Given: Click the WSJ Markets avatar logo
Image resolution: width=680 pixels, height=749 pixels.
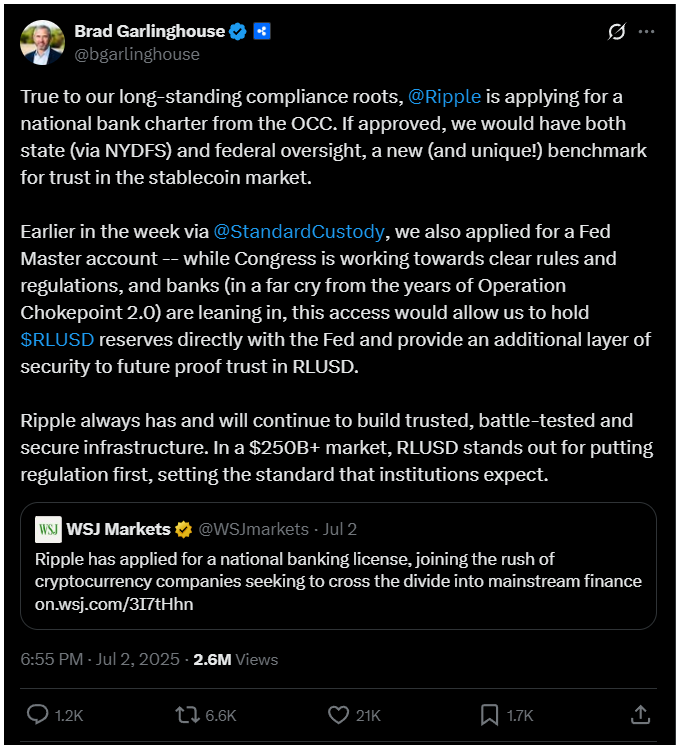Looking at the screenshot, I should 48,528.
